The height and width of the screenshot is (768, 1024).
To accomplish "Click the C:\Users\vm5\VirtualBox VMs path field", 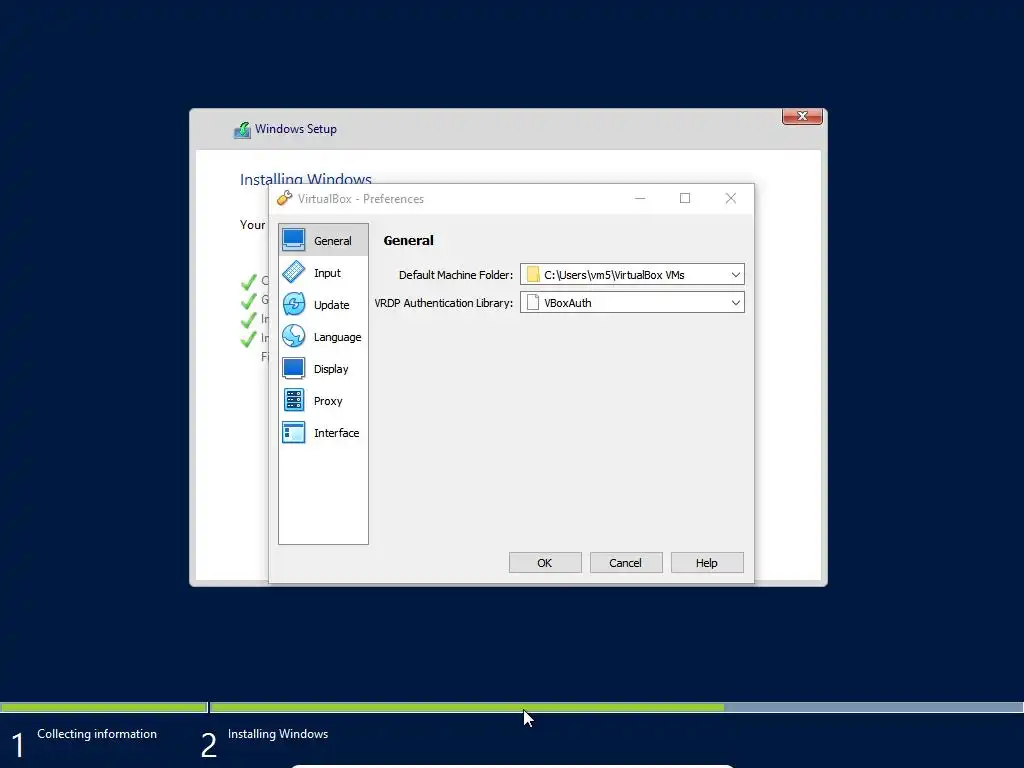I will (x=632, y=275).
